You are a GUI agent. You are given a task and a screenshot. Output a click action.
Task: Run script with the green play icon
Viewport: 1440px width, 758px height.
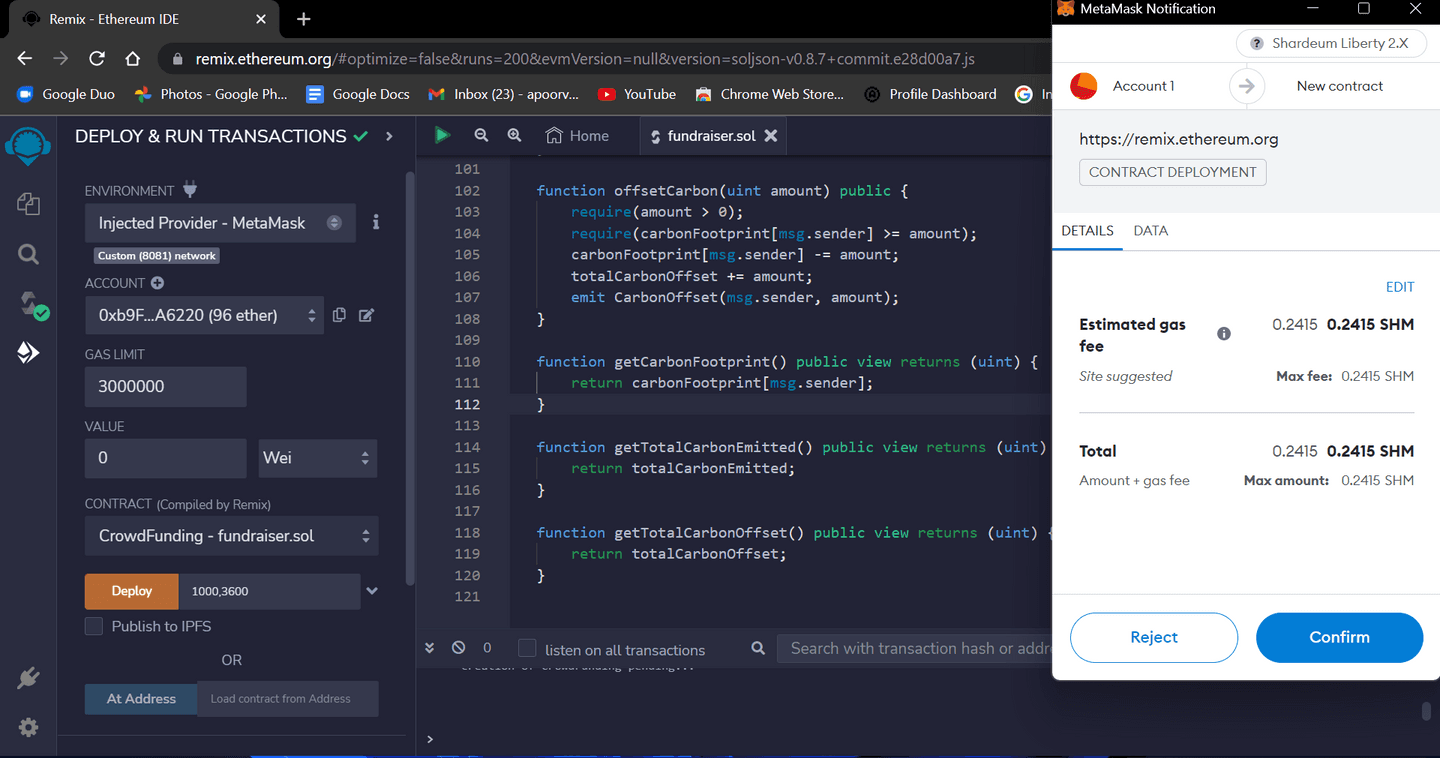[442, 135]
